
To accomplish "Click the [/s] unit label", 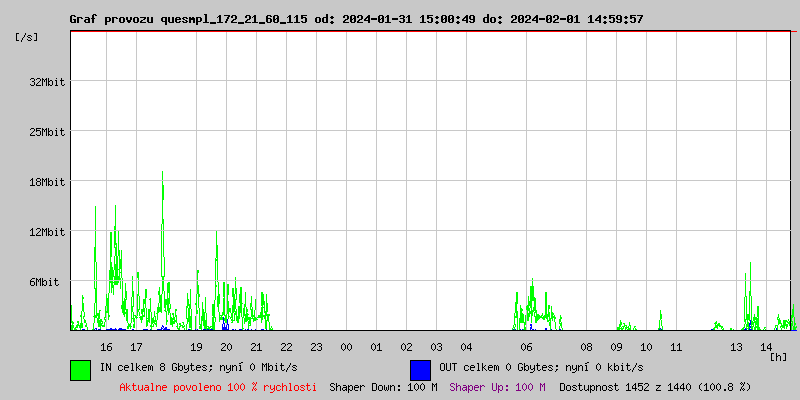I will pyautogui.click(x=28, y=37).
